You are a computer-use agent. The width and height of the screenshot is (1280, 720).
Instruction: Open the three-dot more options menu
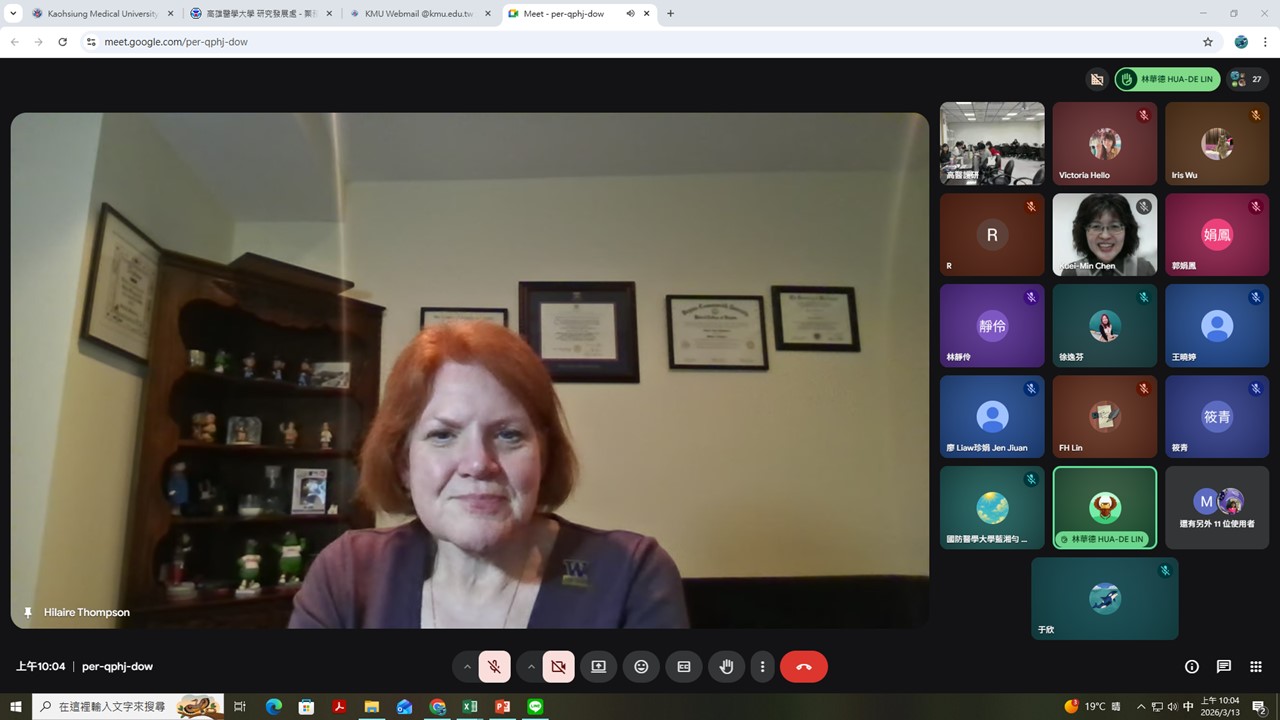point(763,667)
